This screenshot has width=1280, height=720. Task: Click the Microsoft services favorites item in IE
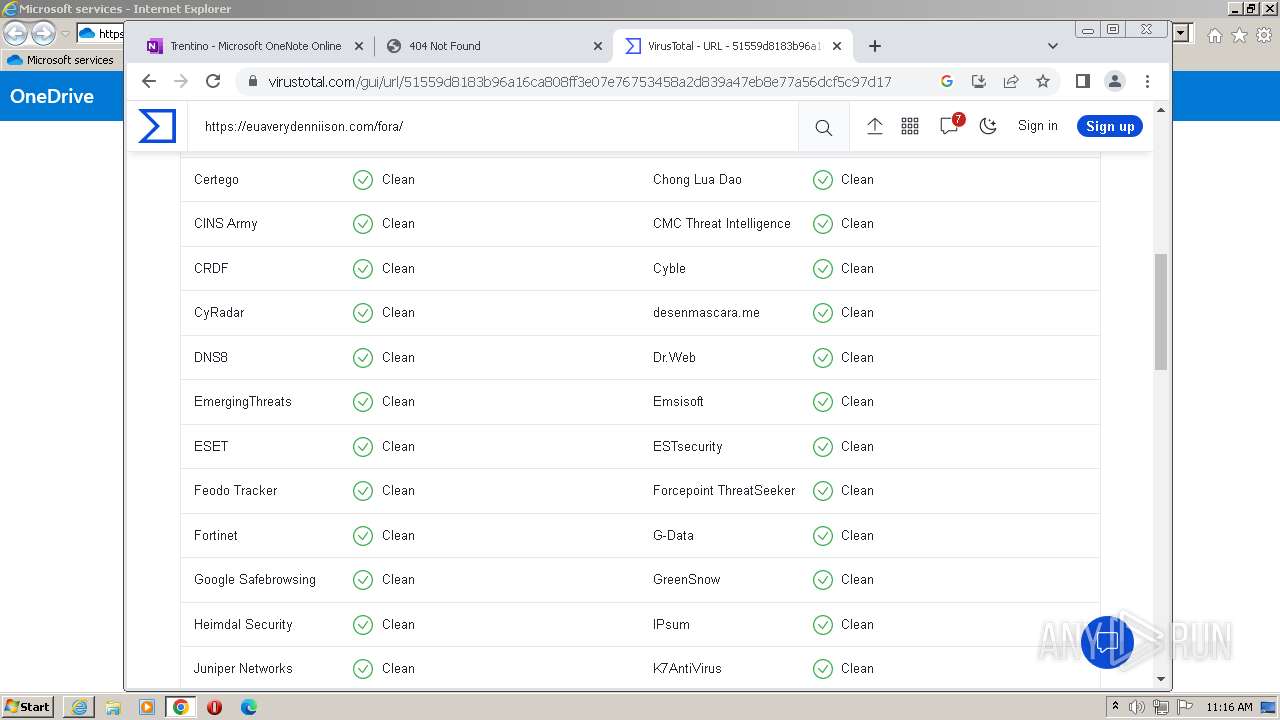pyautogui.click(x=60, y=60)
